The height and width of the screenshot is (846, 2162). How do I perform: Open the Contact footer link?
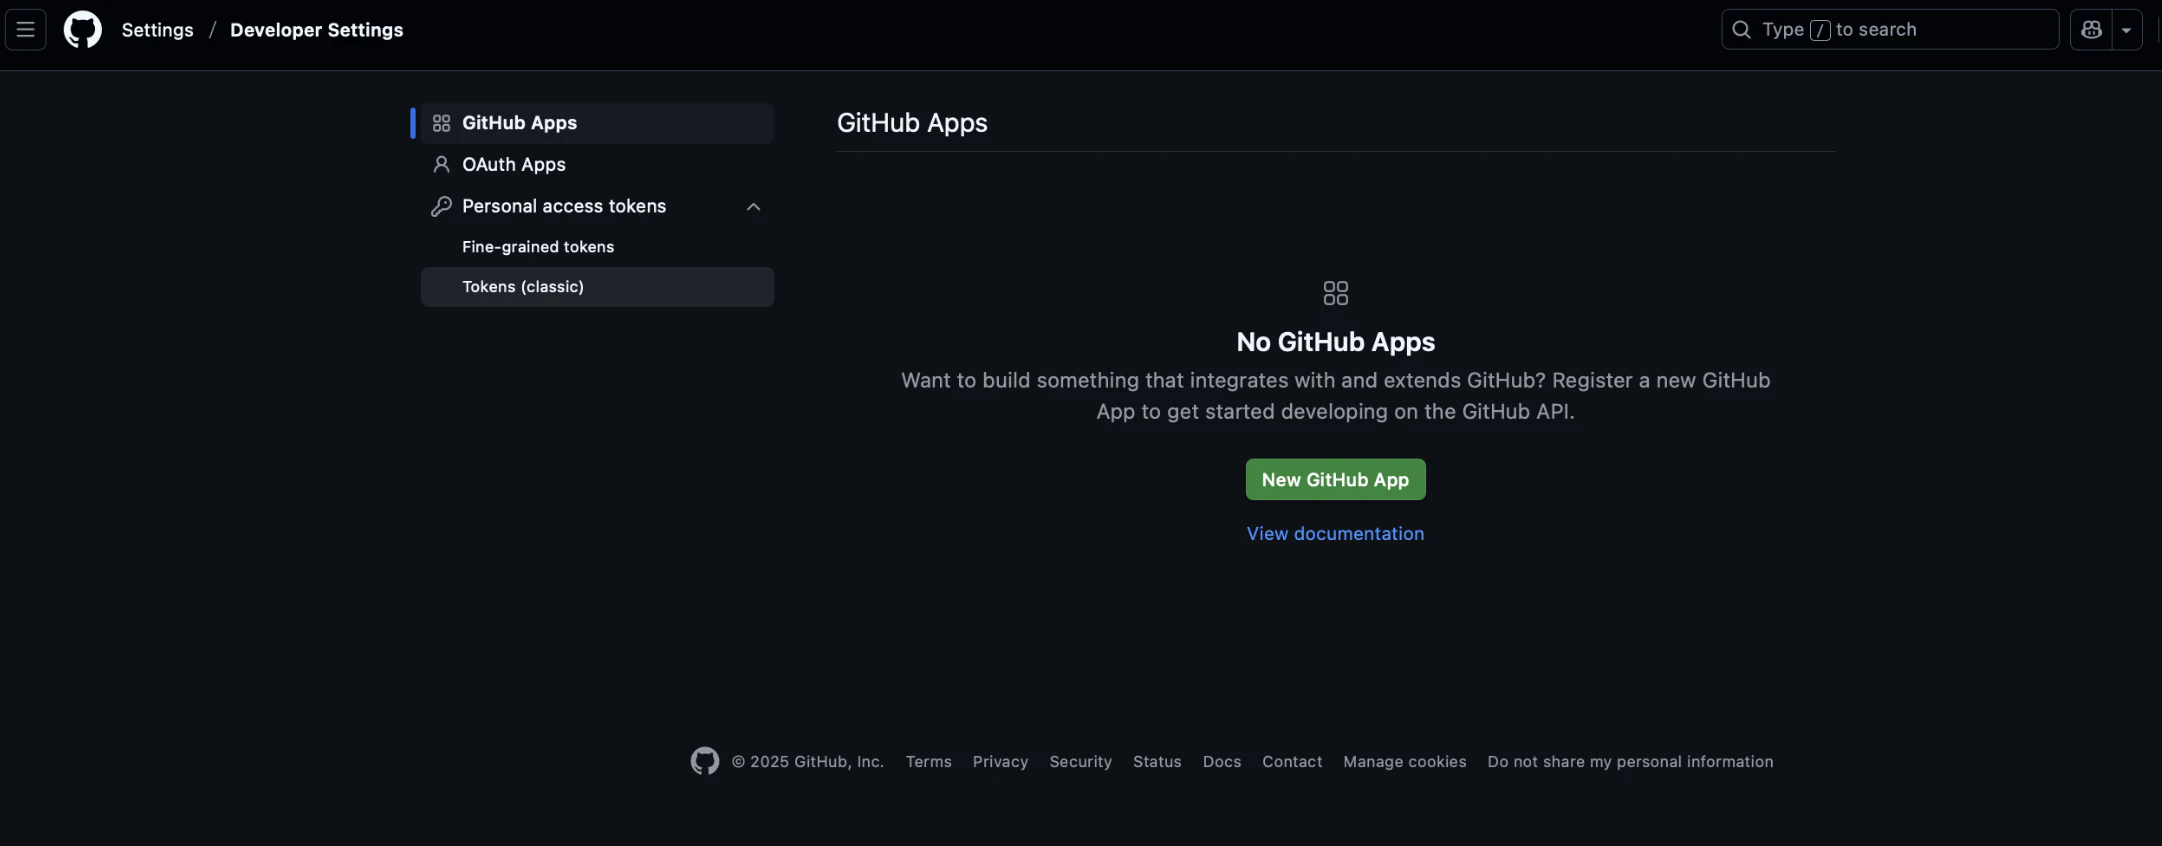pos(1292,762)
